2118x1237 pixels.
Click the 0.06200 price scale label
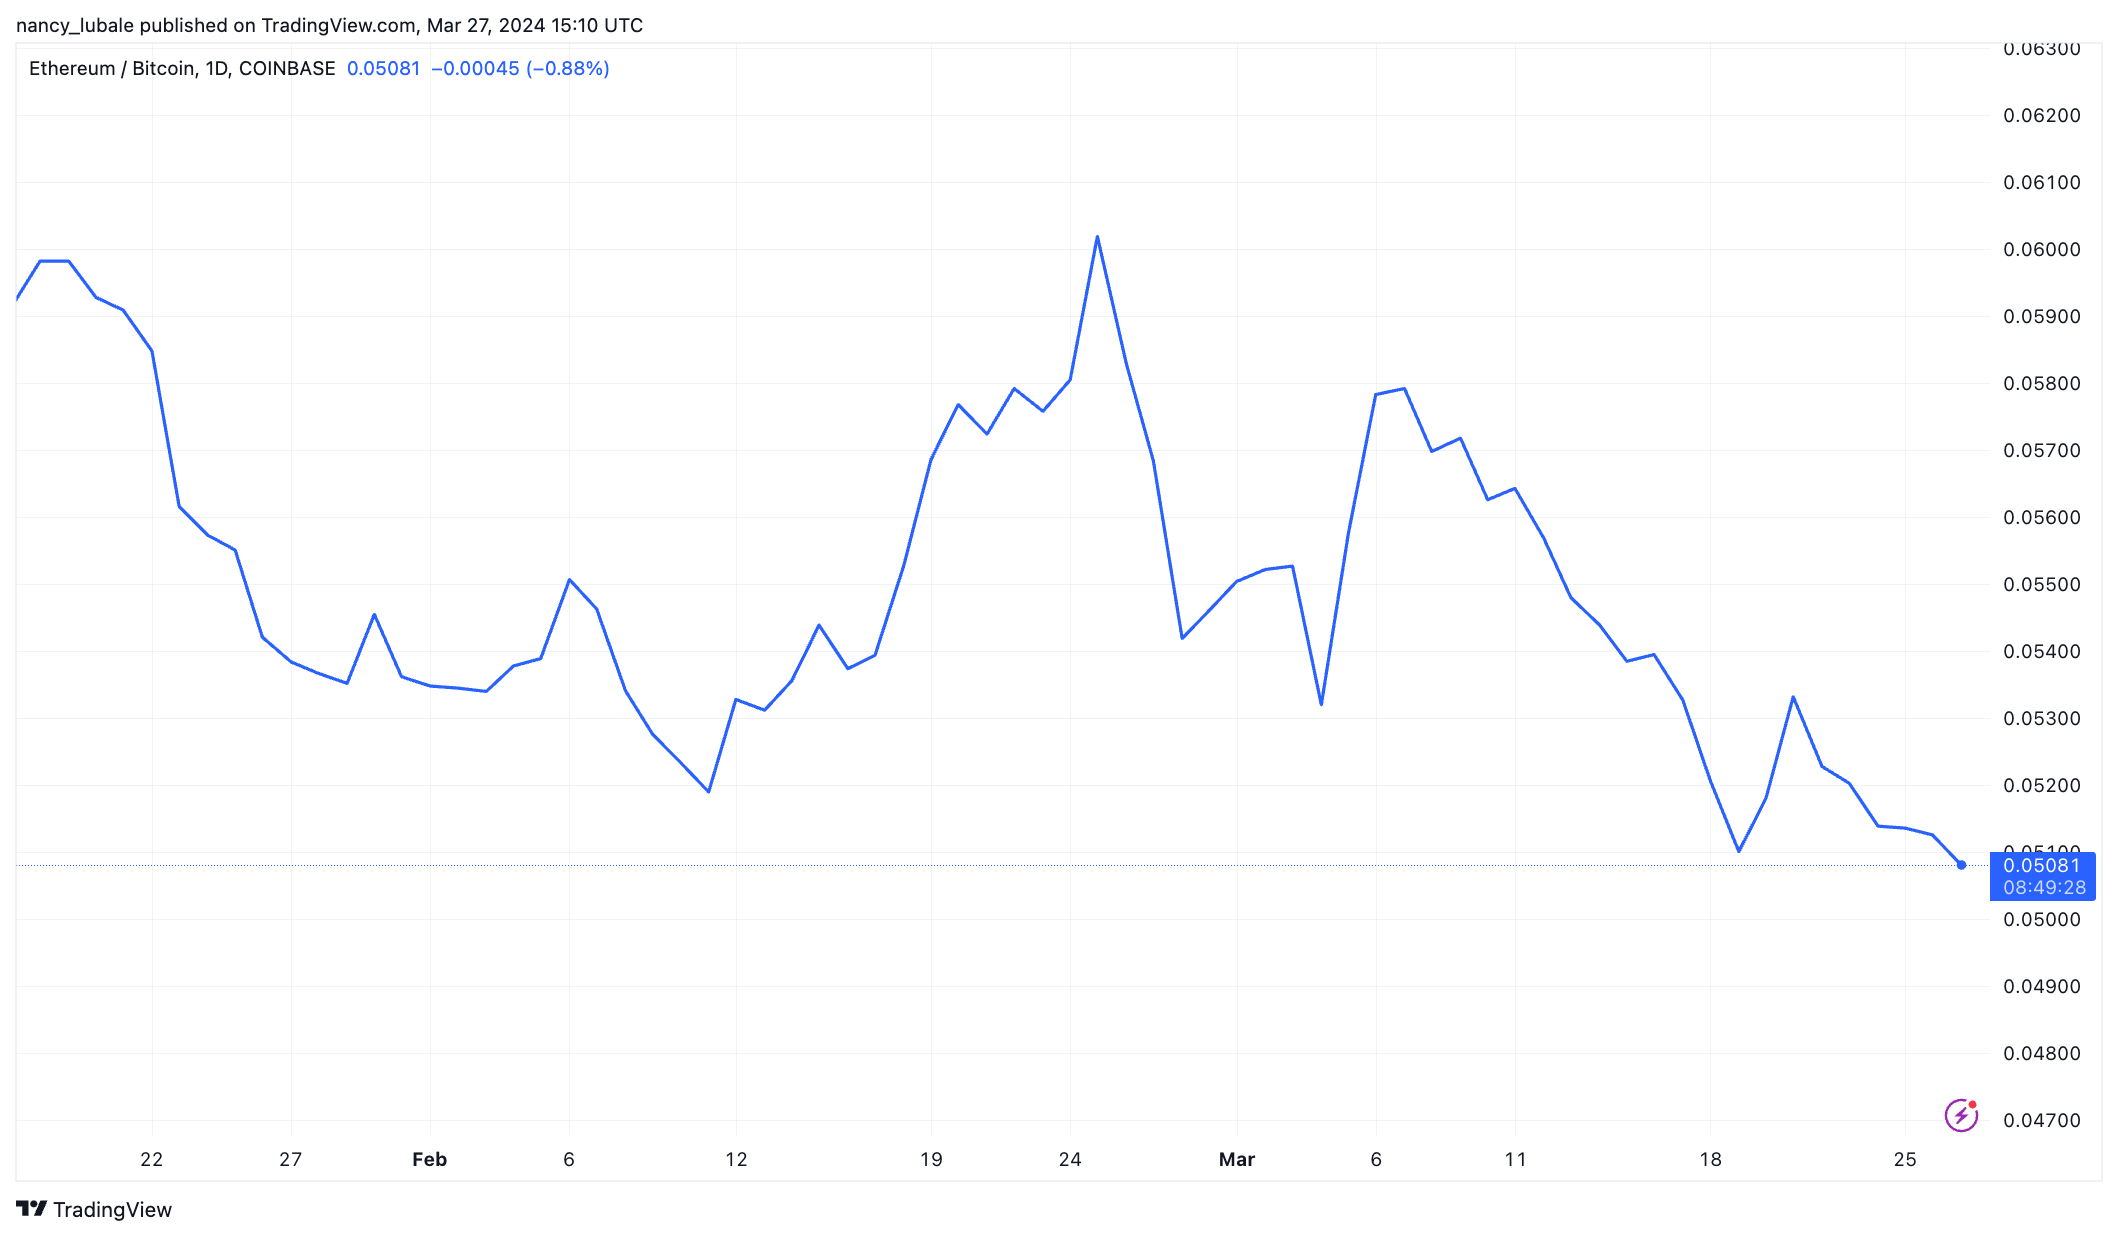point(2041,115)
